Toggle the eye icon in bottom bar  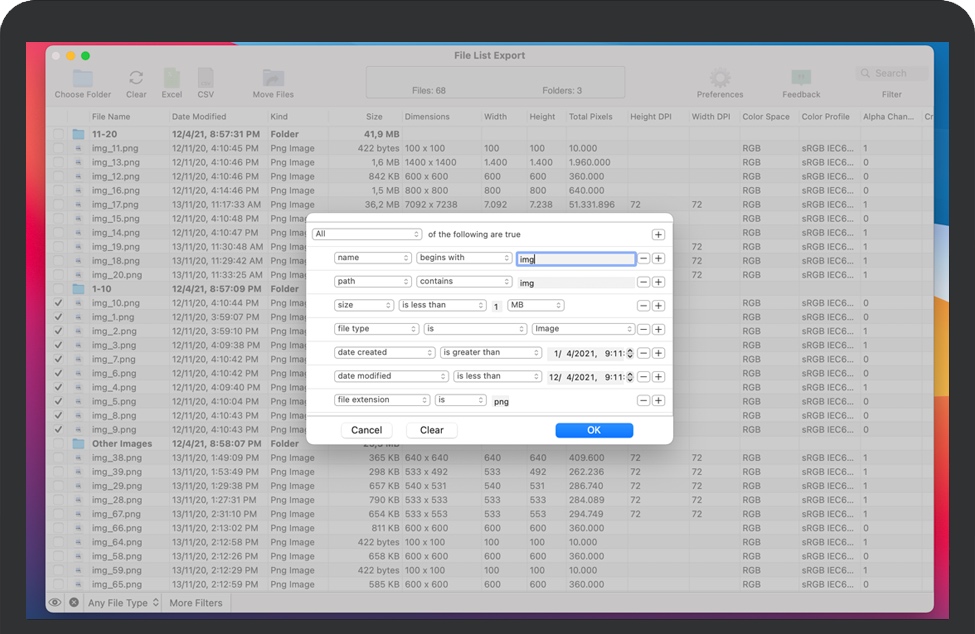pos(55,603)
